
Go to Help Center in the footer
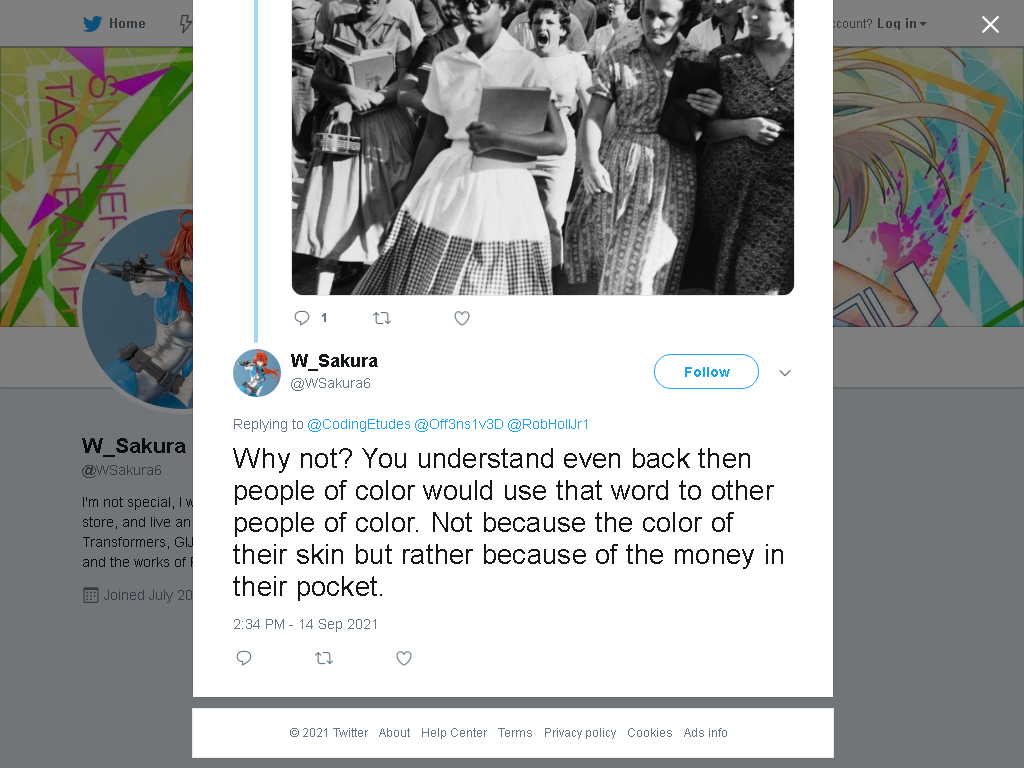pos(454,733)
